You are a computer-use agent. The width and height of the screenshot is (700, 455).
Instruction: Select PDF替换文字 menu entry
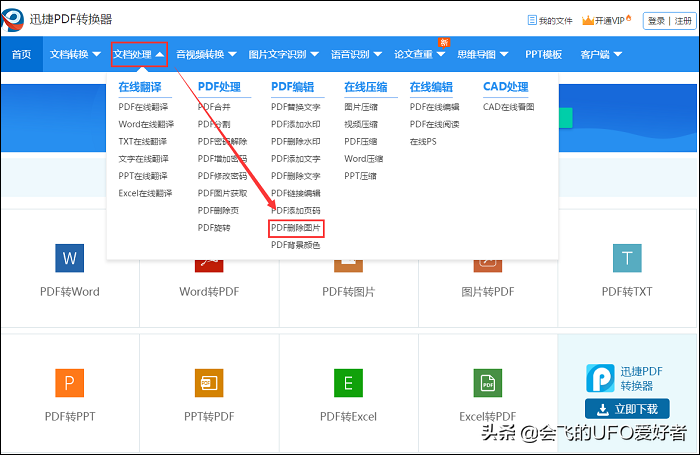point(296,107)
